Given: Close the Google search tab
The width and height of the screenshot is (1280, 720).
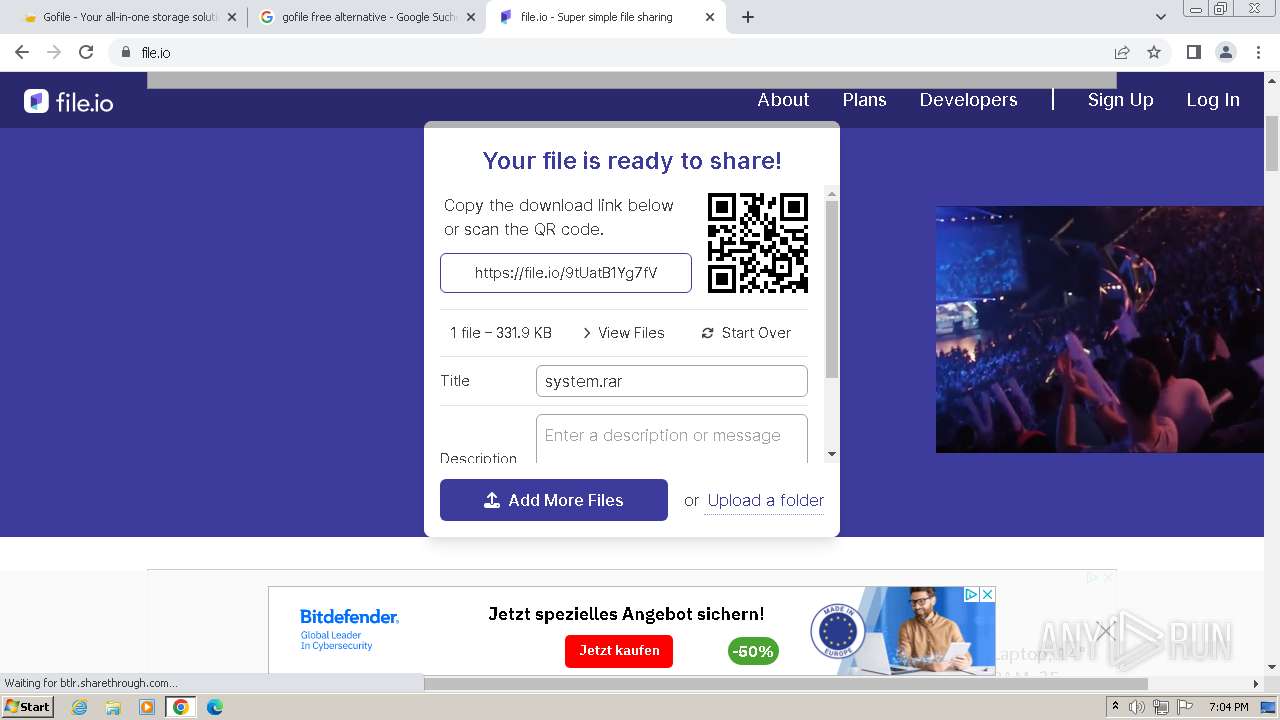Looking at the screenshot, I should pos(471,17).
